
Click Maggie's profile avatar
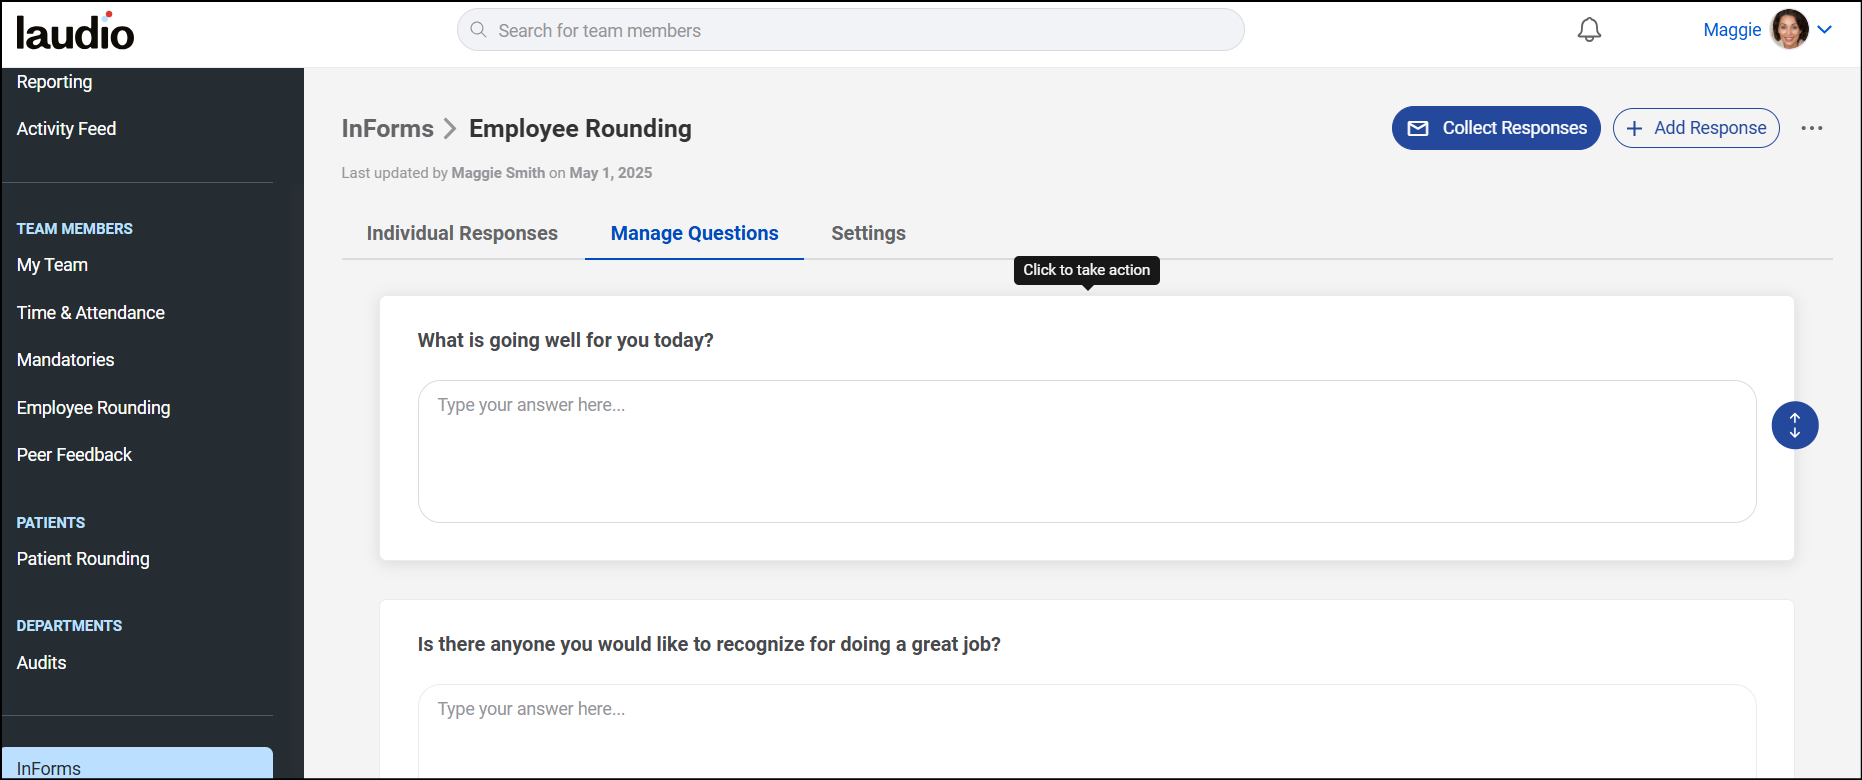(x=1788, y=30)
